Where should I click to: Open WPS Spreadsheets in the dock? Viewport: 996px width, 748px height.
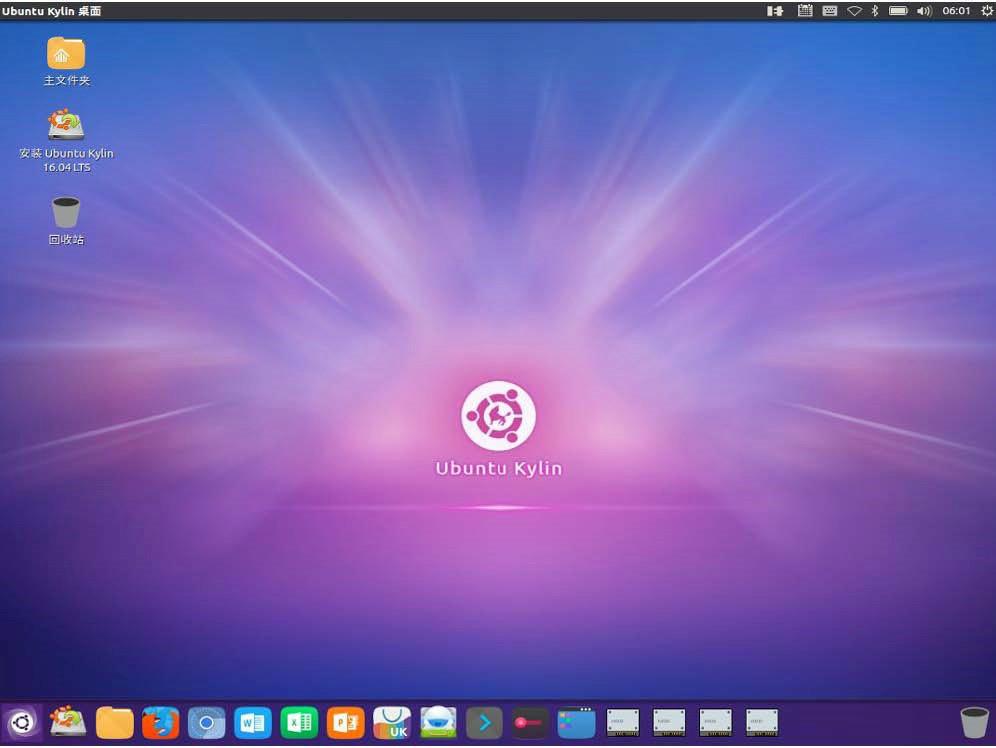(x=299, y=722)
